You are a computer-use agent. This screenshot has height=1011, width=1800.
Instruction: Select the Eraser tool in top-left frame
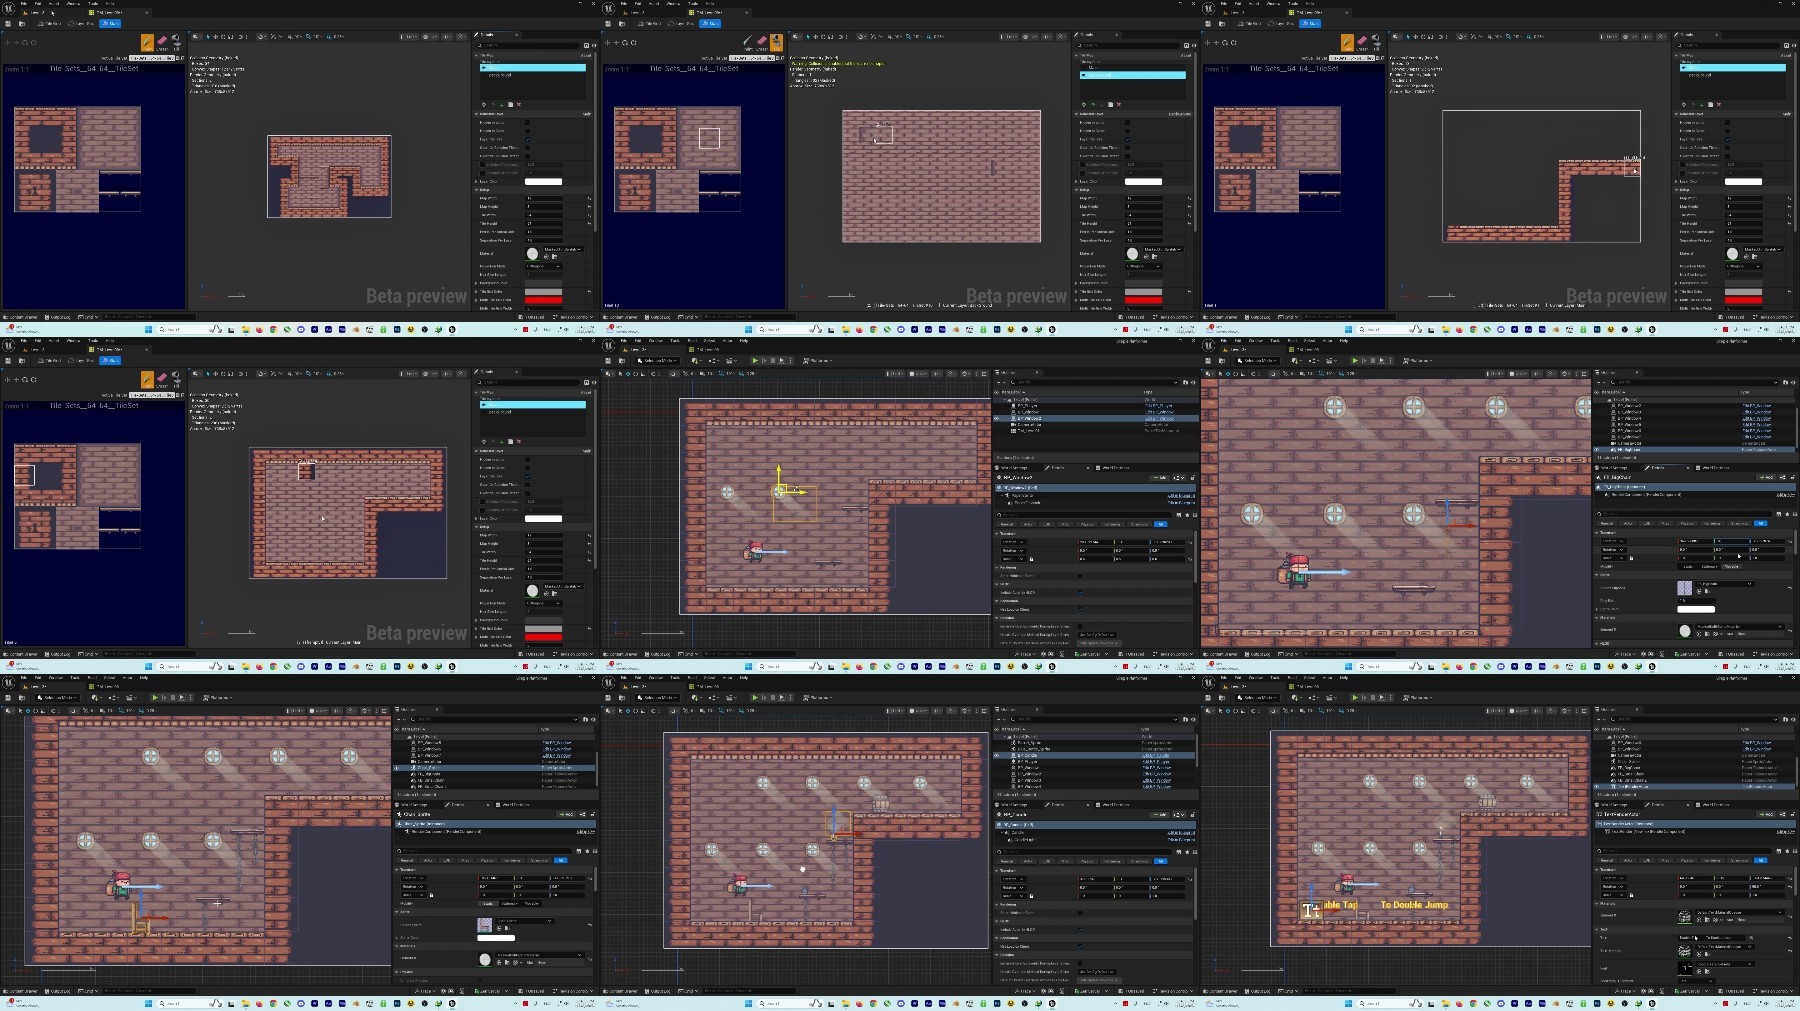point(162,42)
